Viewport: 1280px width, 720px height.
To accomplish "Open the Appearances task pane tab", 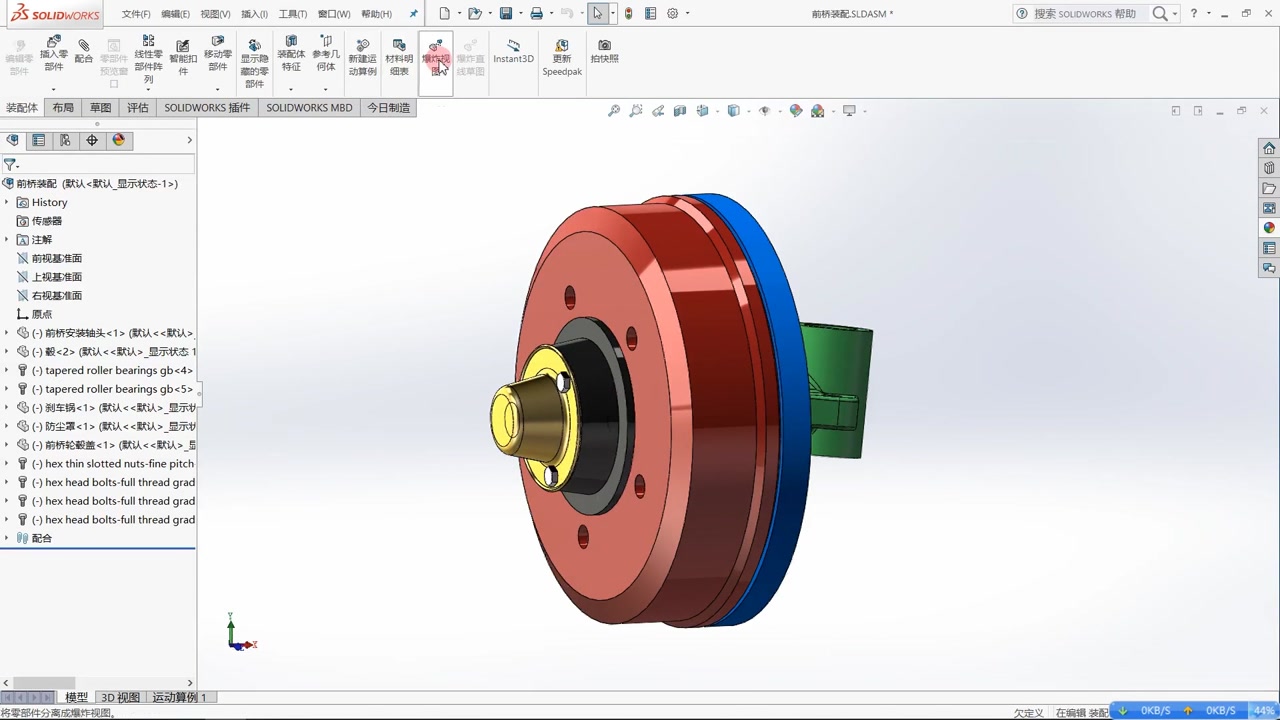I will click(x=1269, y=228).
